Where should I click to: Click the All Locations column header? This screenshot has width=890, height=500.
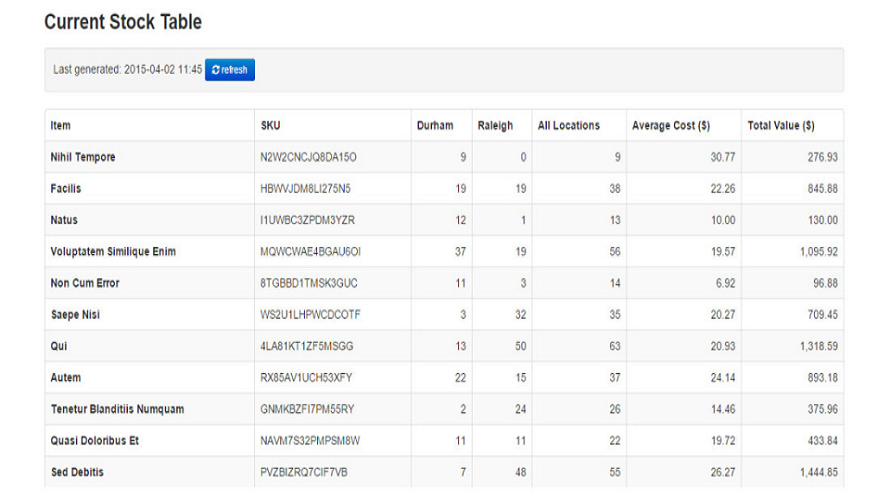(x=569, y=126)
